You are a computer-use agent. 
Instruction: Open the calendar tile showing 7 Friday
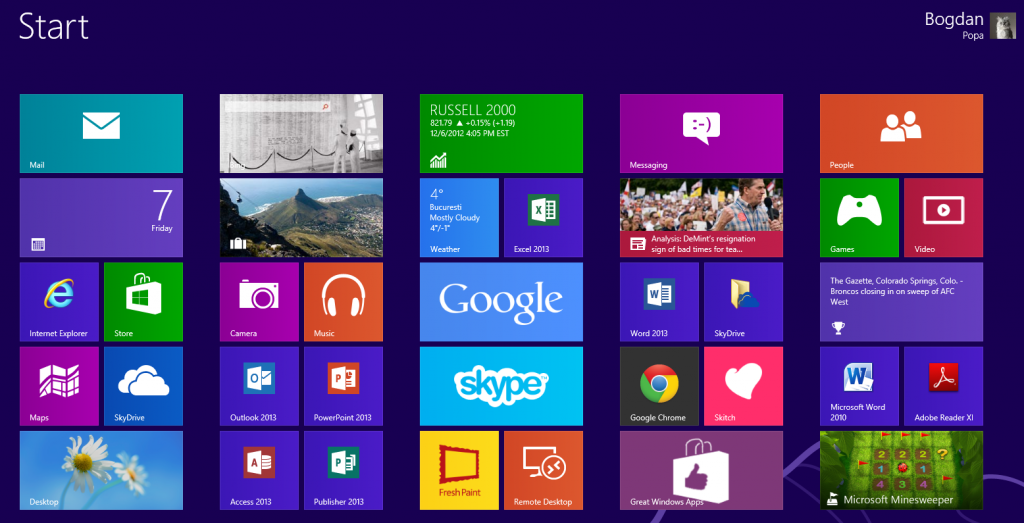tap(101, 217)
